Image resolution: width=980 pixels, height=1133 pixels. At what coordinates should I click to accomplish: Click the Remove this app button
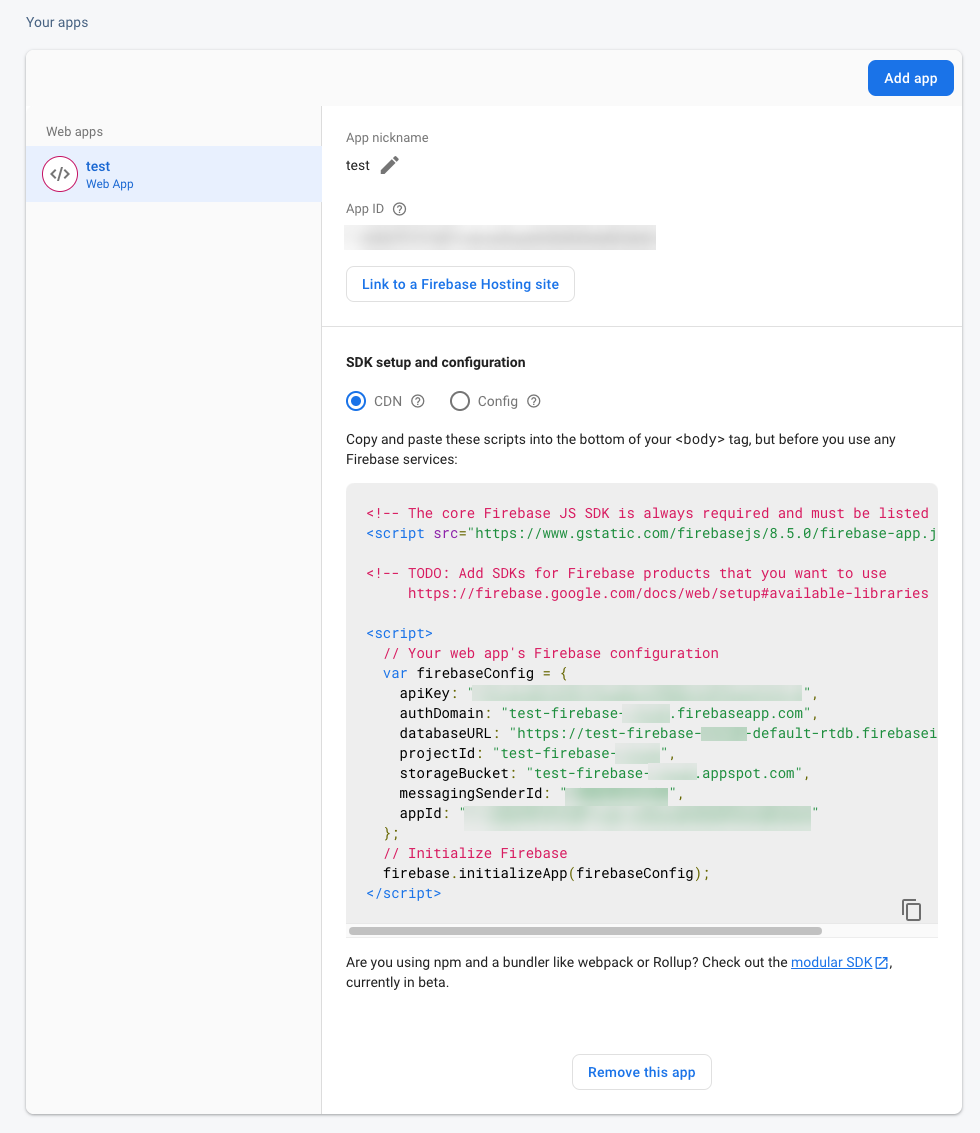click(x=642, y=1072)
